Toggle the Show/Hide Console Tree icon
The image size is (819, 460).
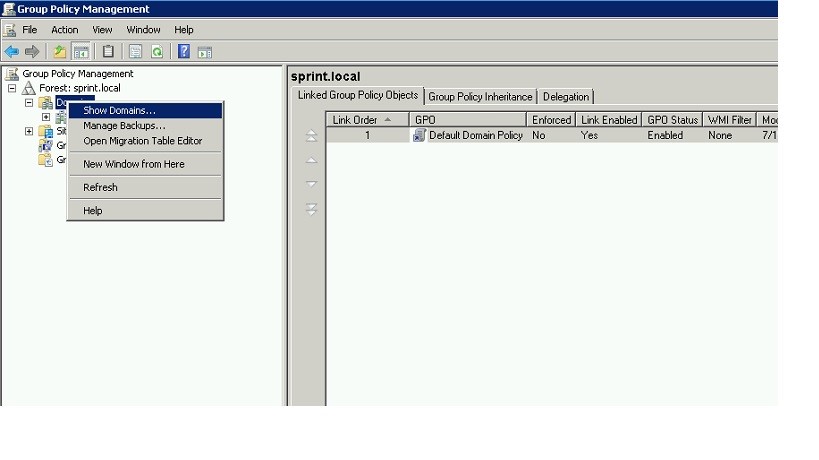coord(81,51)
